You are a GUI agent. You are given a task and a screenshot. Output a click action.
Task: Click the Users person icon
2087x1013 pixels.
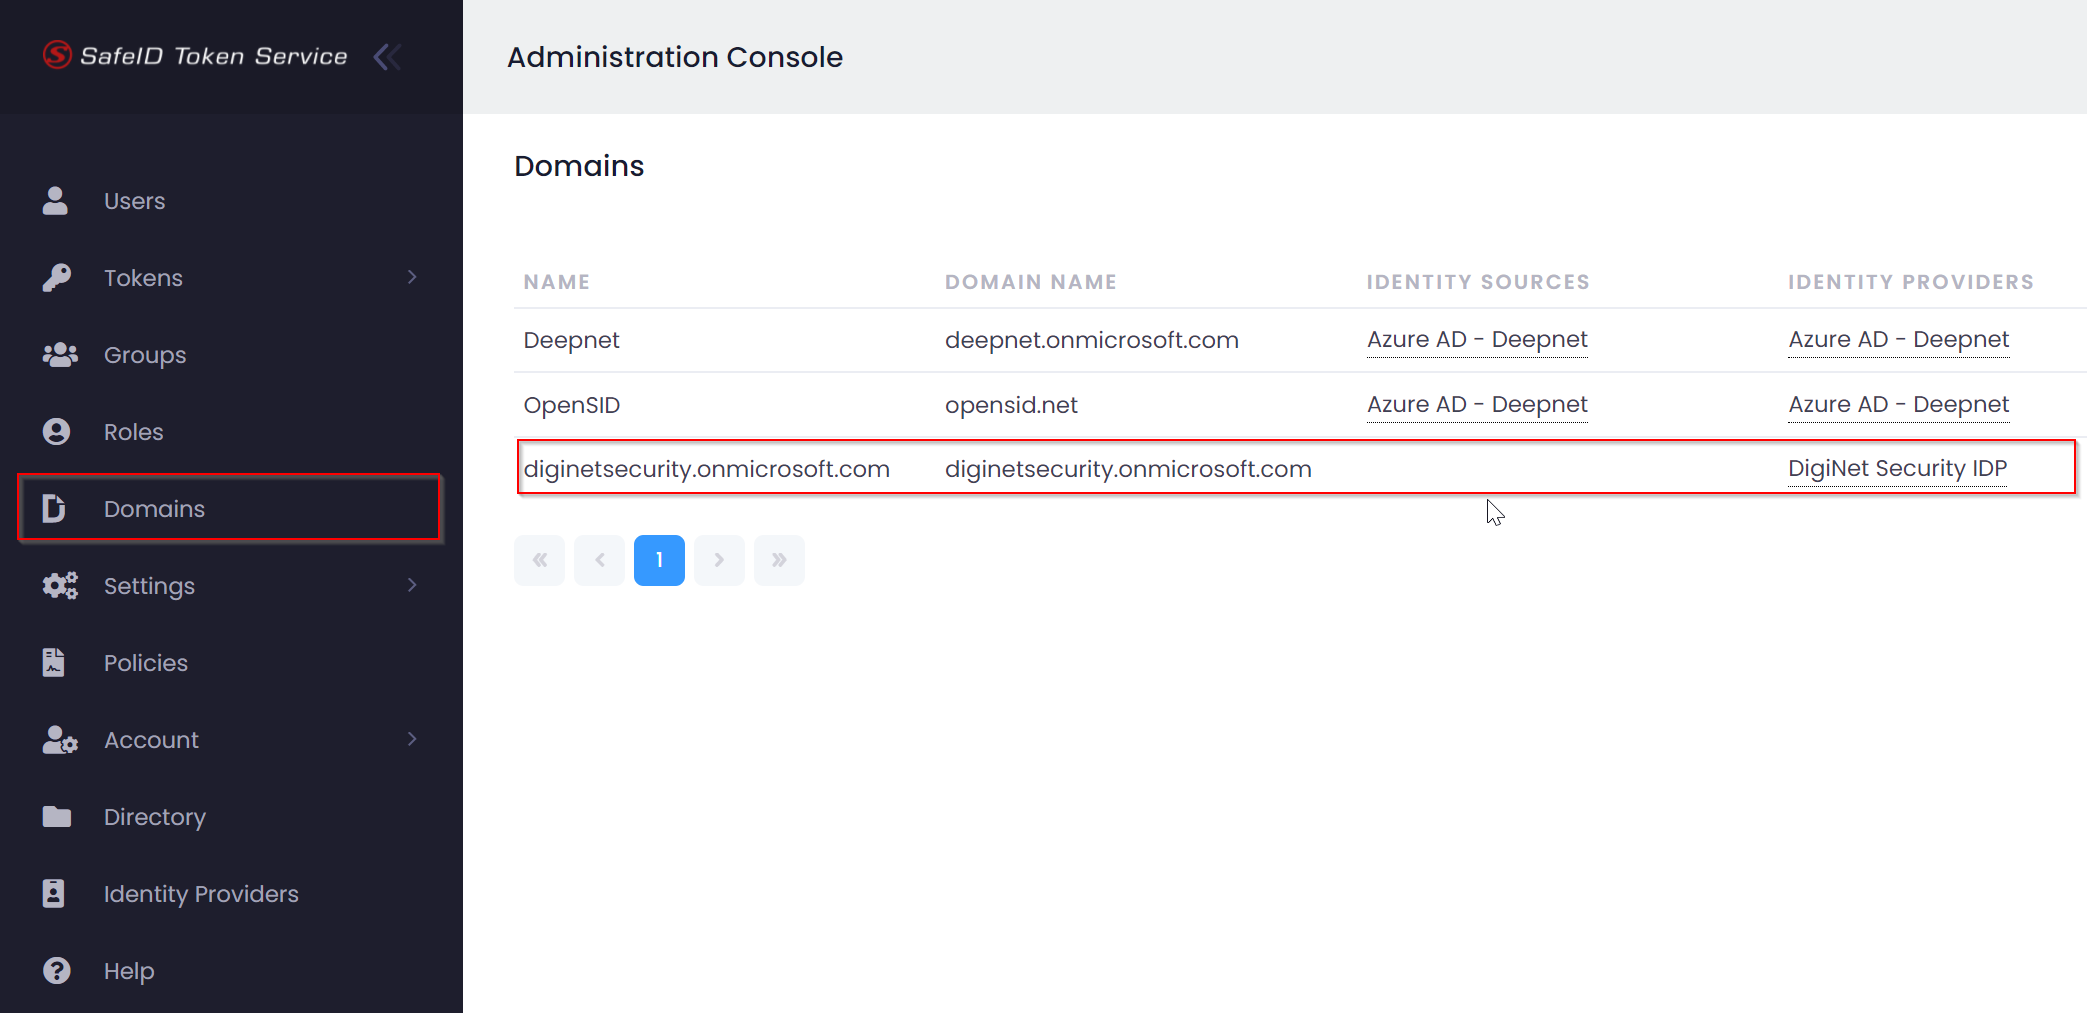(56, 201)
